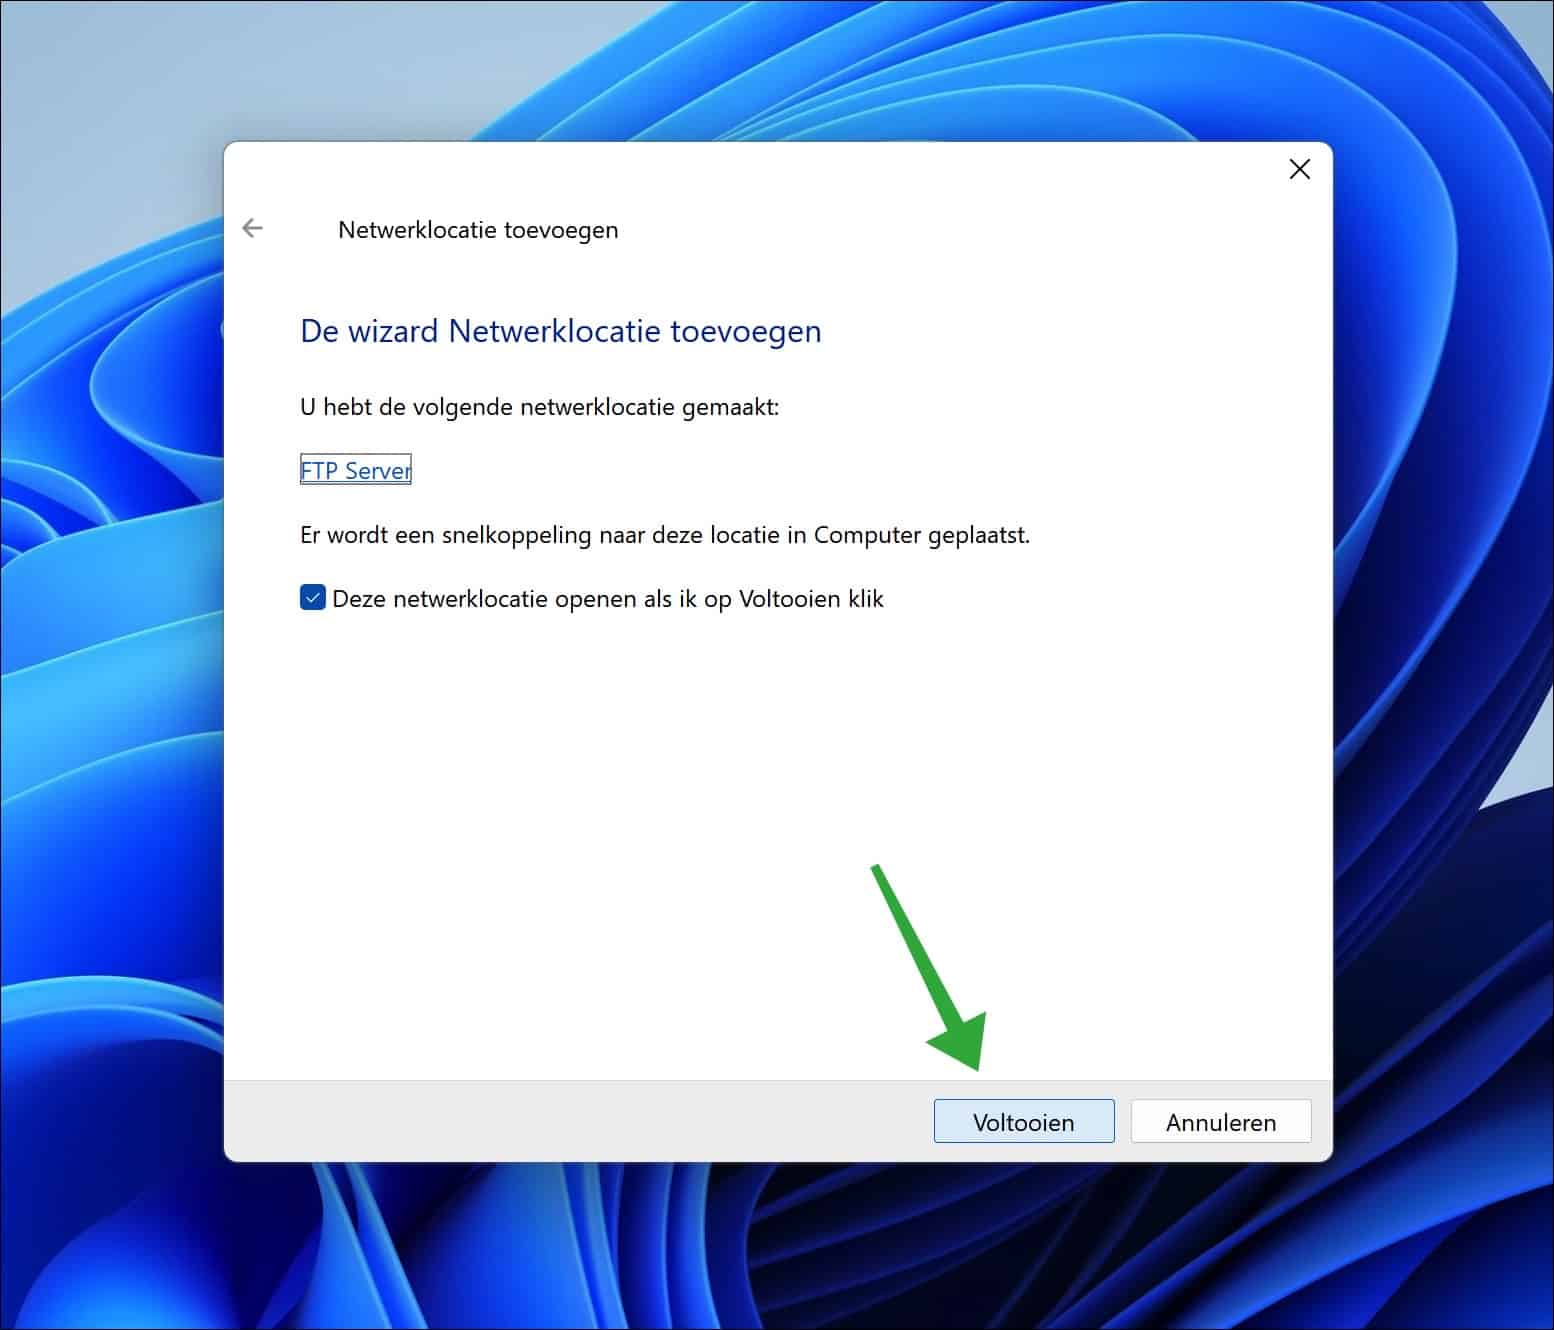The image size is (1554, 1330).
Task: Click the dialog's gray footer bar area
Action: pyautogui.click(x=600, y=1120)
